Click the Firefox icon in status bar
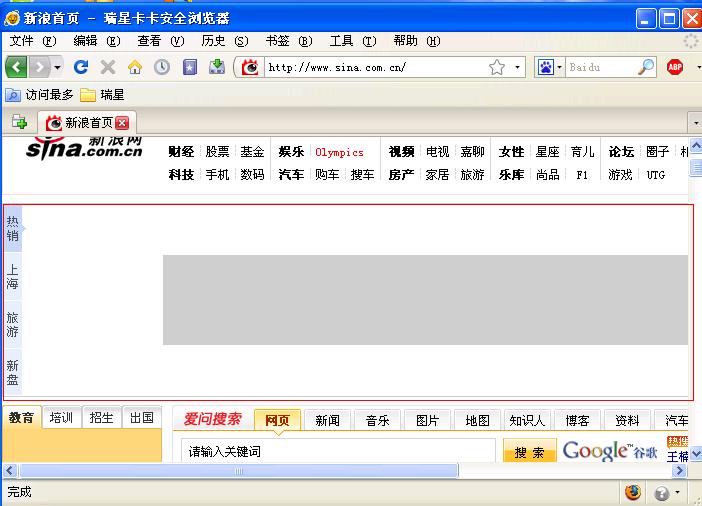This screenshot has width=702, height=506. [x=633, y=493]
